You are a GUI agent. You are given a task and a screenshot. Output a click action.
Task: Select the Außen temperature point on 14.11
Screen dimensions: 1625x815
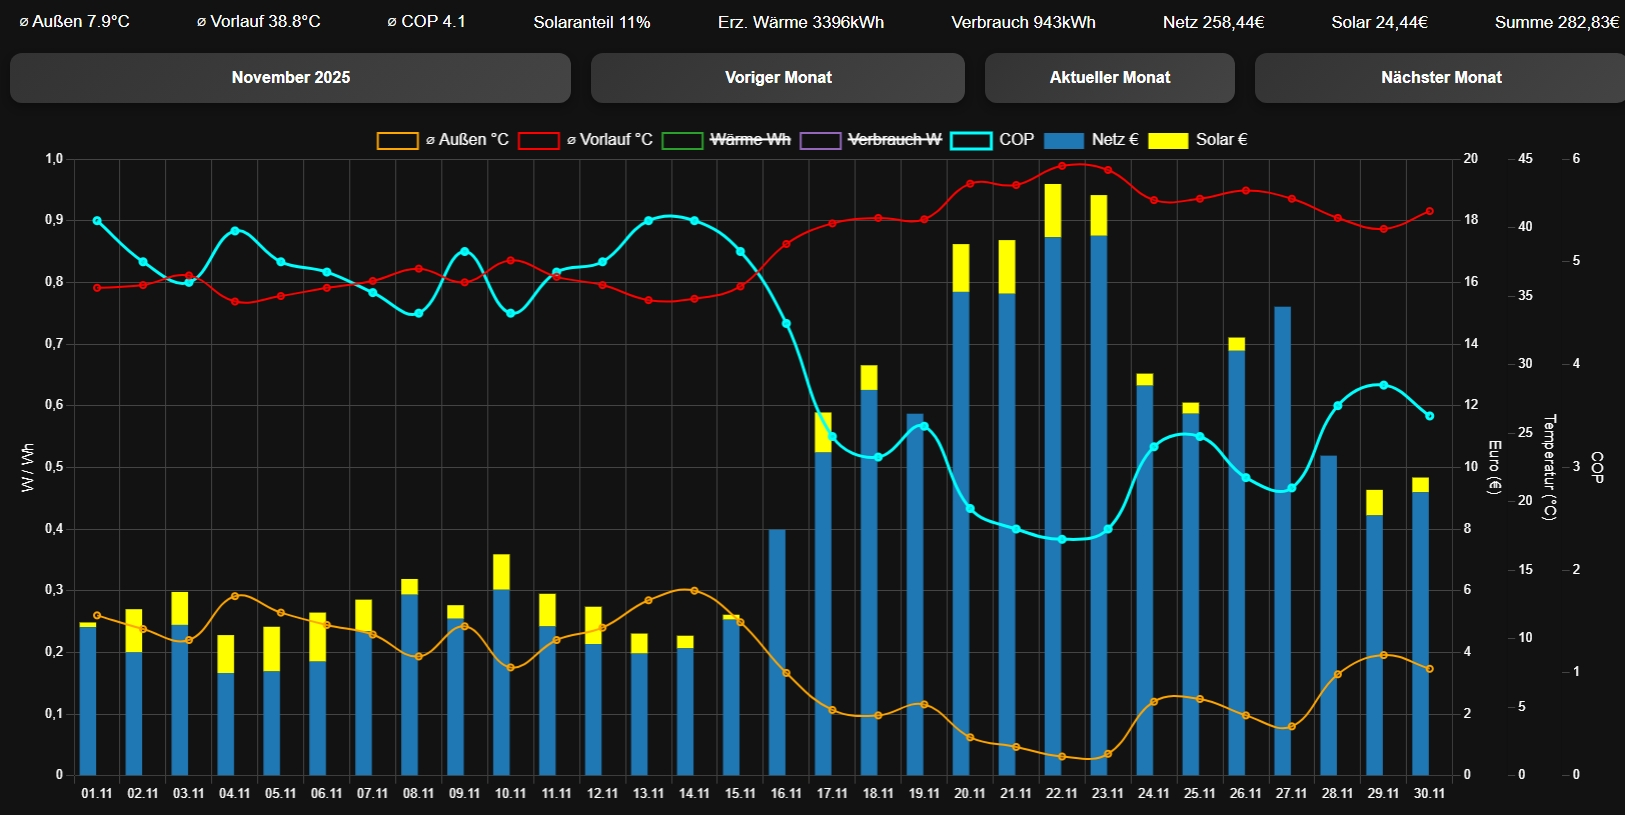694,591
